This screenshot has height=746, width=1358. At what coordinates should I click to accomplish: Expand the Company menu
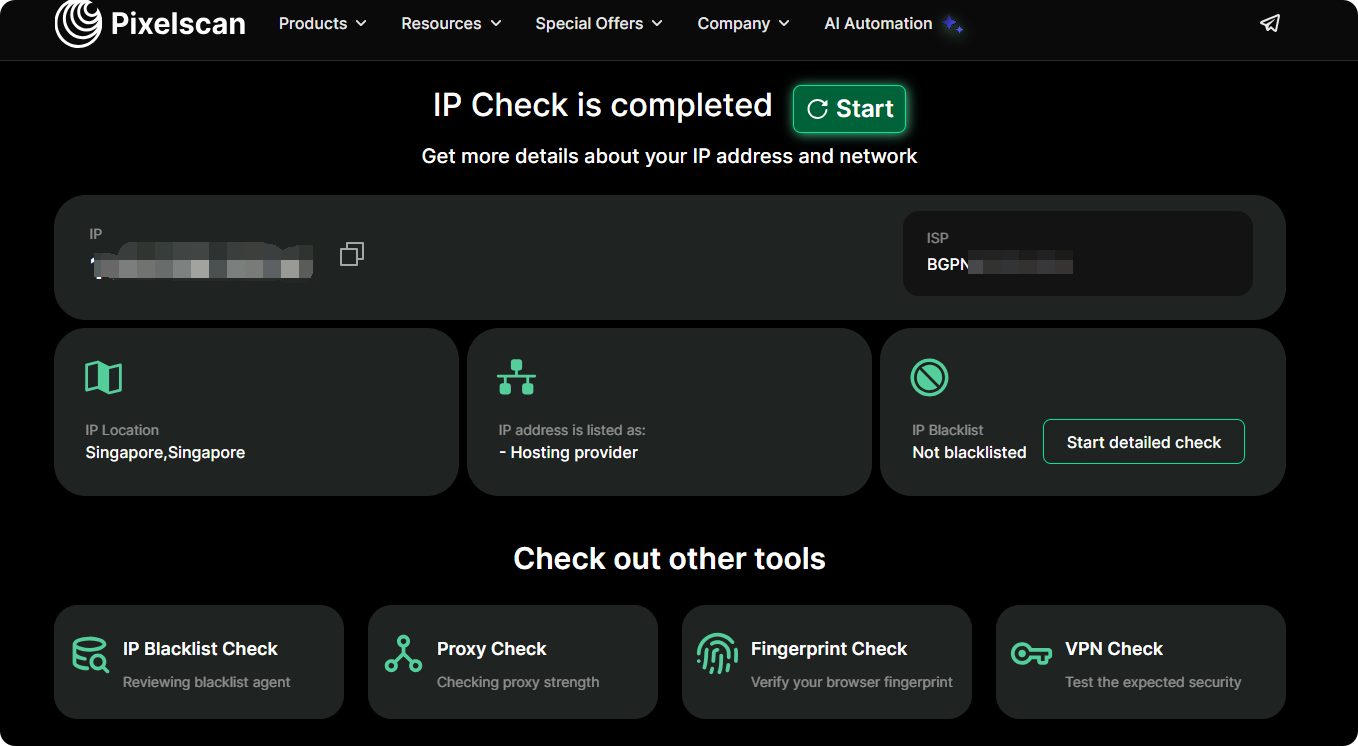(743, 23)
